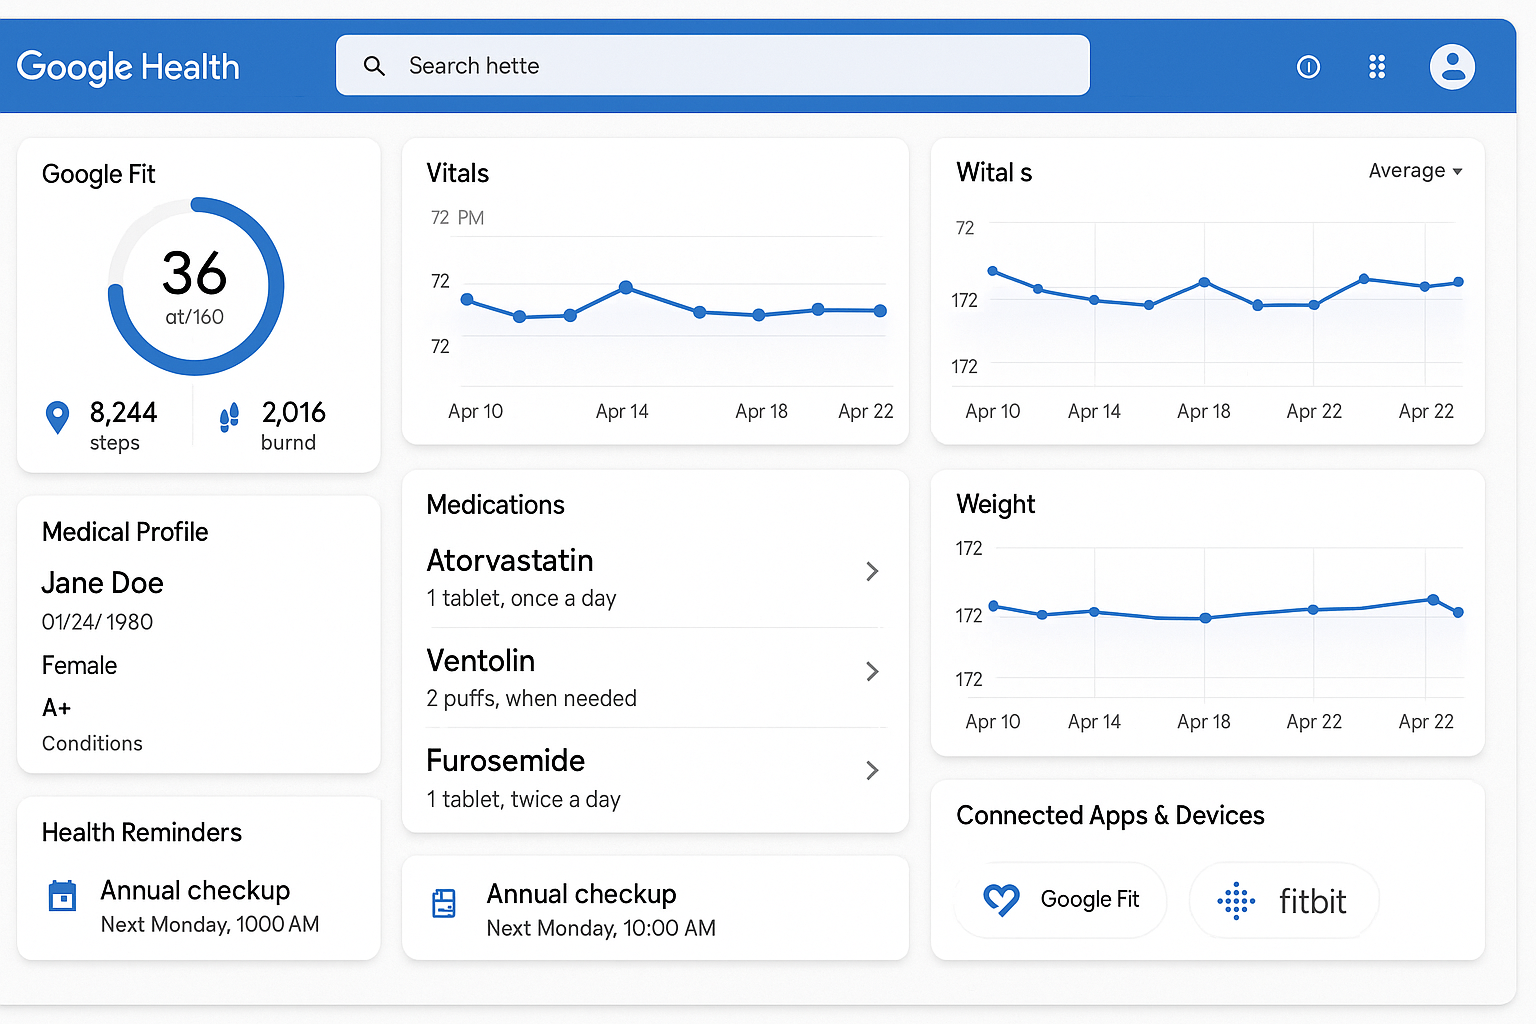
Task: Click the document icon beside Annual checkup appointment
Action: (445, 903)
